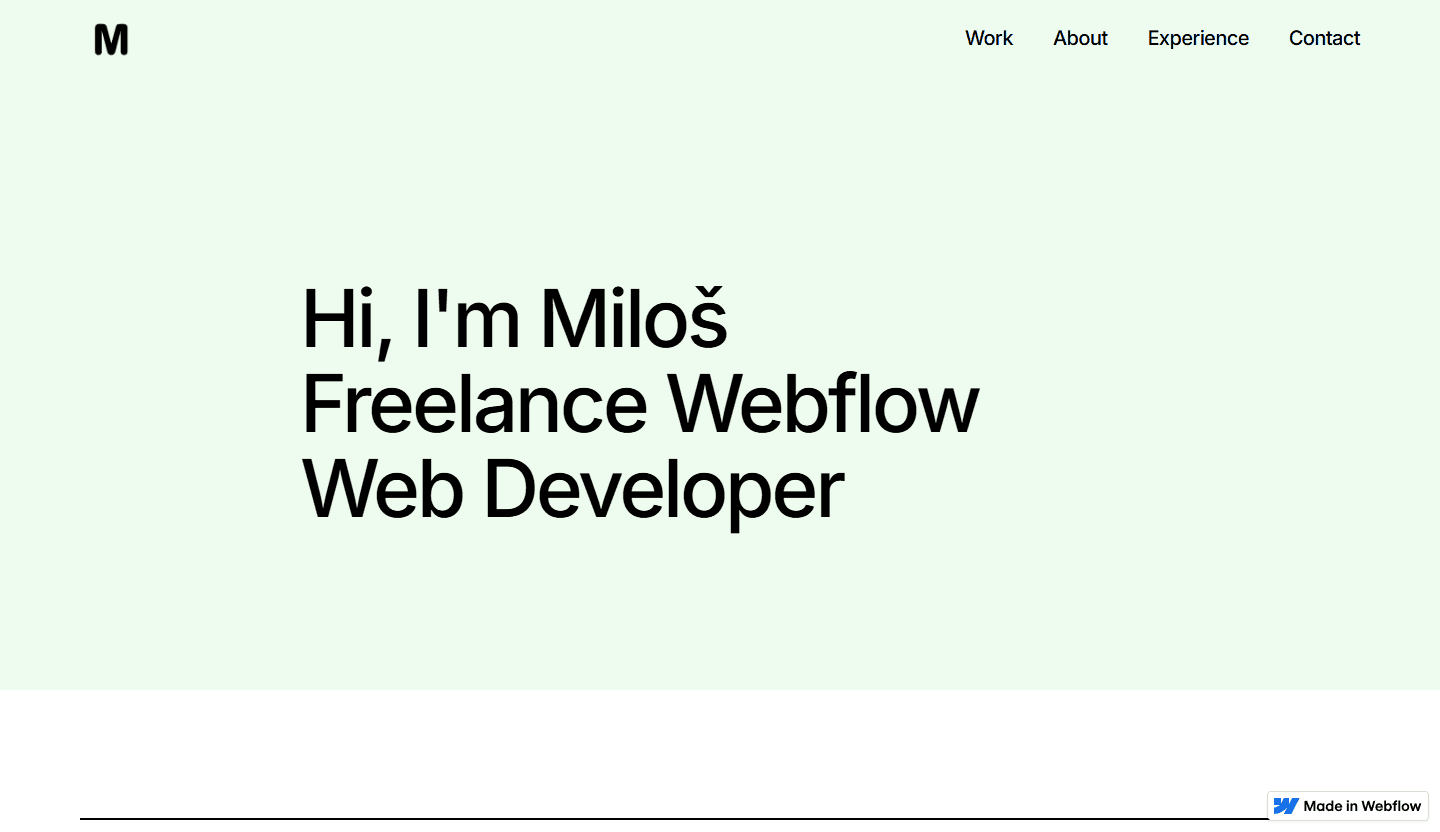Click the bold M logo
1440x832 pixels.
[x=111, y=40]
